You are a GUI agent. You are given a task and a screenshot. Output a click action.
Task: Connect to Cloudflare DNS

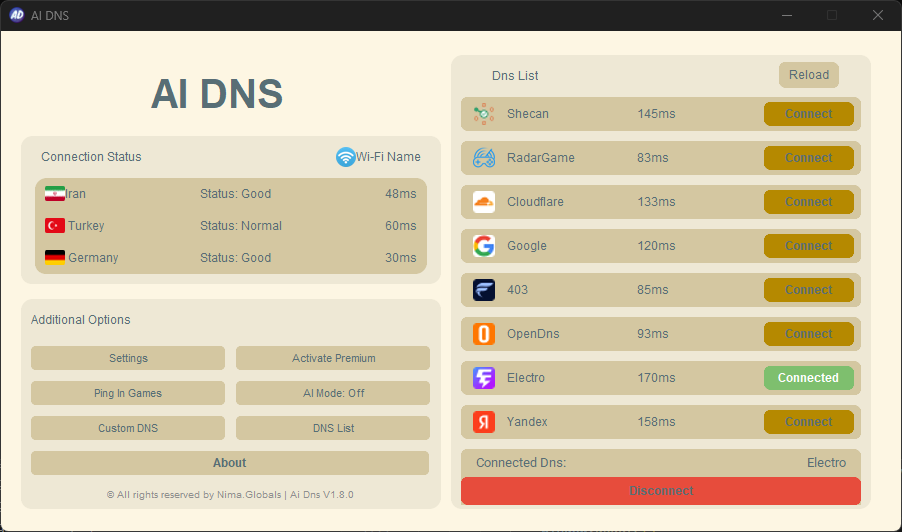[808, 202]
